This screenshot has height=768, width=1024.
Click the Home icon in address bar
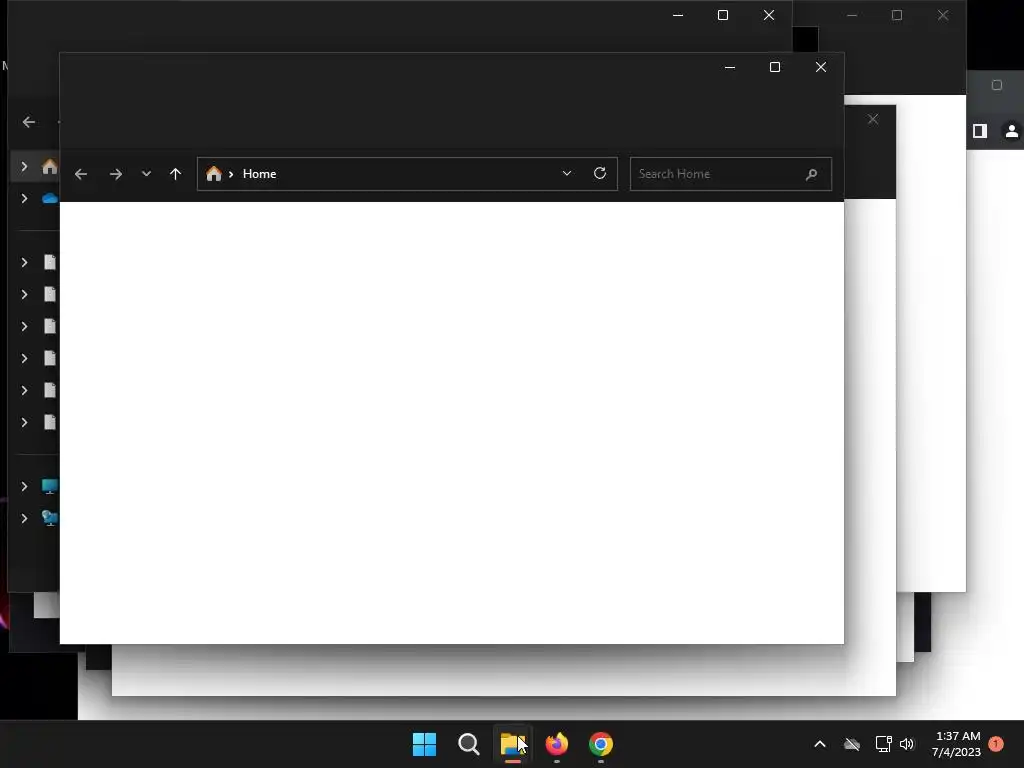click(x=214, y=174)
